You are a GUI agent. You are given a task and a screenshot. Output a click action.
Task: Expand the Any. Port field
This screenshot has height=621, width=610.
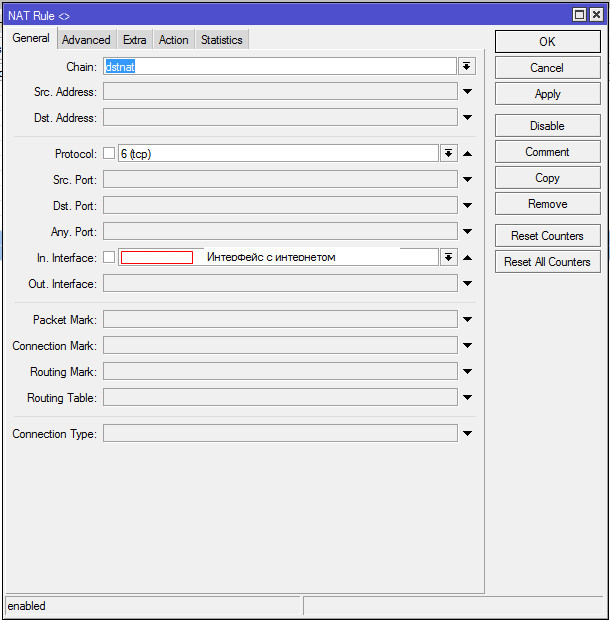point(467,231)
